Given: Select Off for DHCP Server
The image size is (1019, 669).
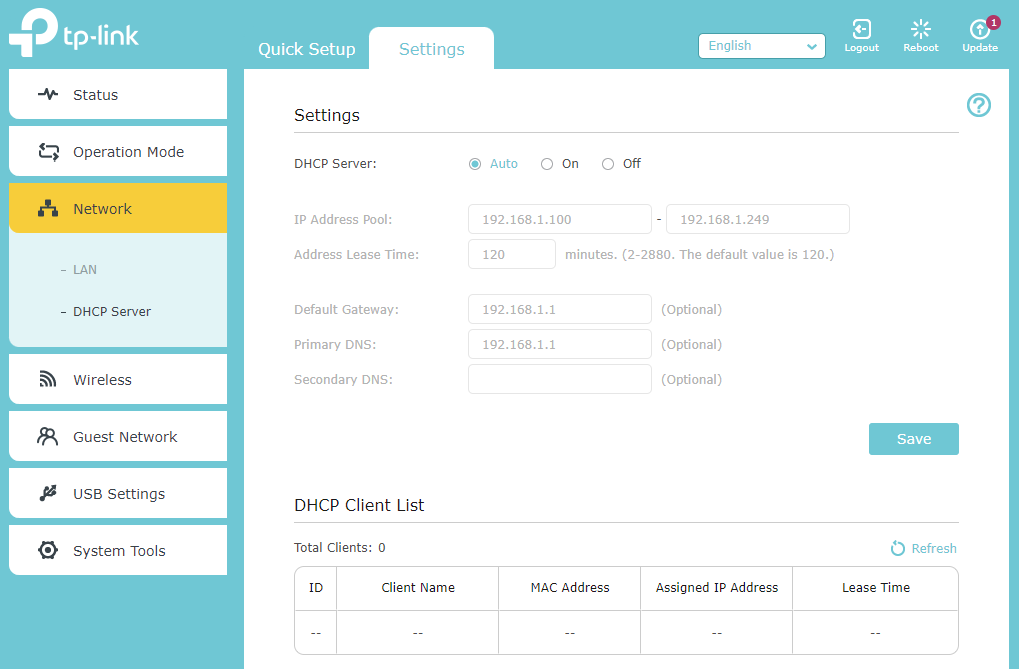Looking at the screenshot, I should (x=608, y=164).
